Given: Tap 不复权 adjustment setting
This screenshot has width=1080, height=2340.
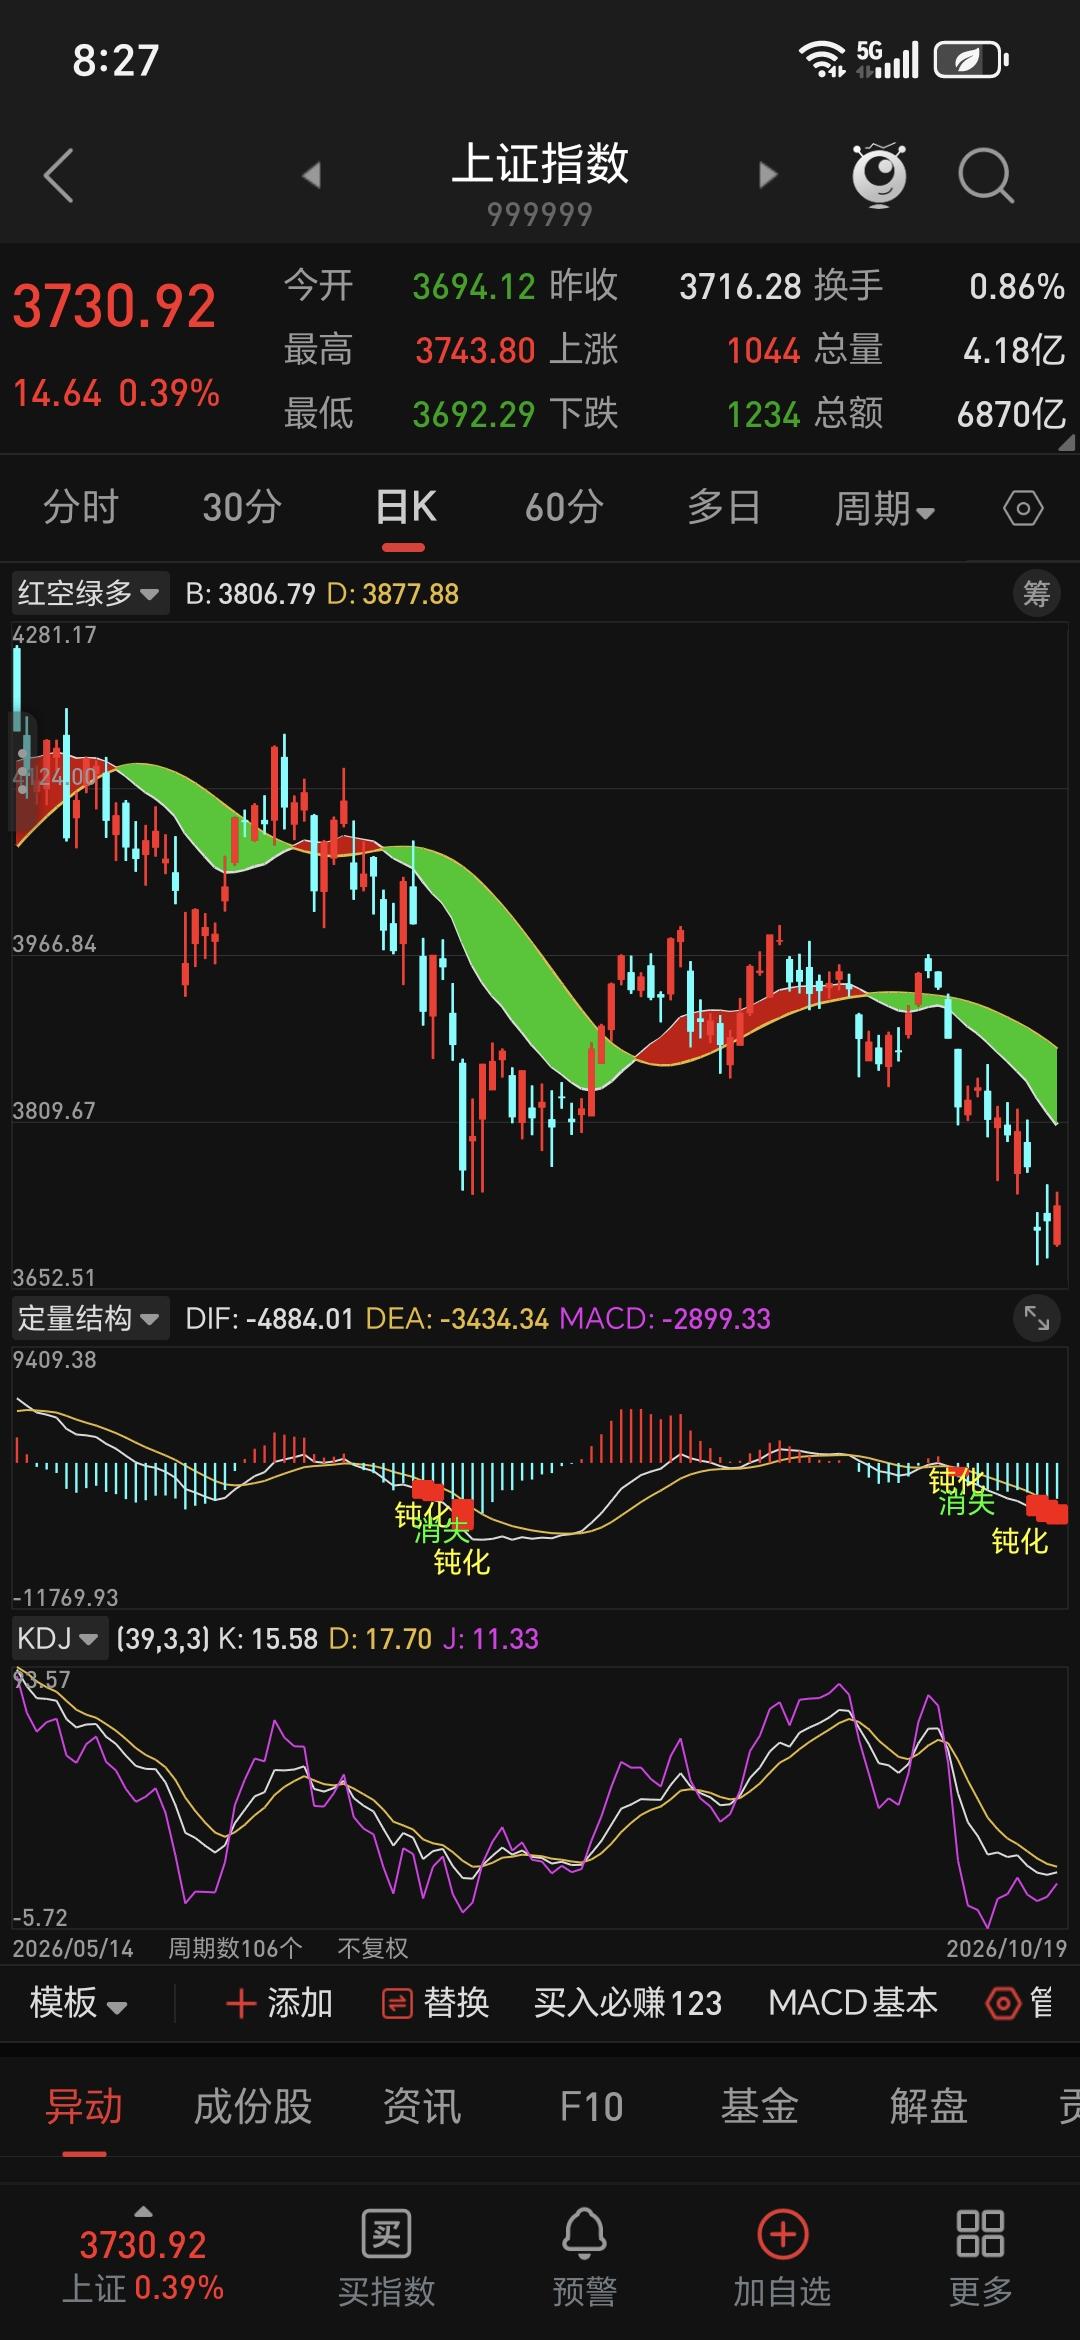Looking at the screenshot, I should click(x=373, y=1948).
